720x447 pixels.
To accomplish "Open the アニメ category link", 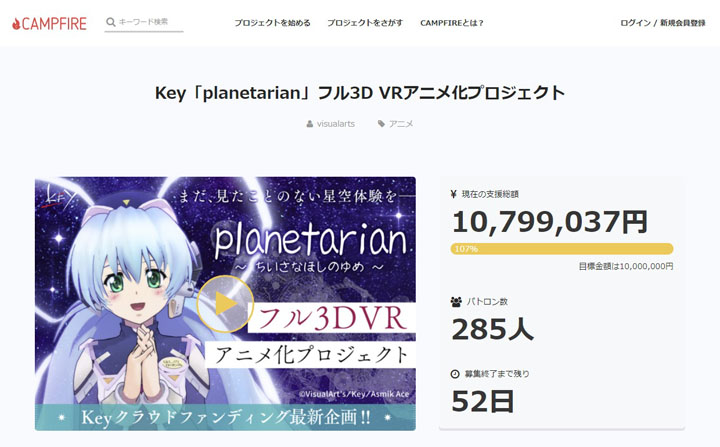I will (x=401, y=124).
